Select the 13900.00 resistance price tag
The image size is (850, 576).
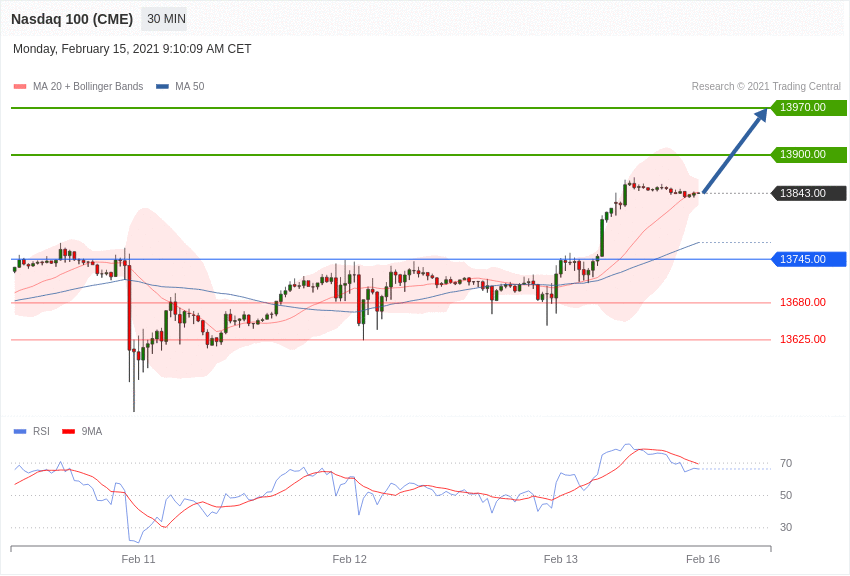[808, 155]
